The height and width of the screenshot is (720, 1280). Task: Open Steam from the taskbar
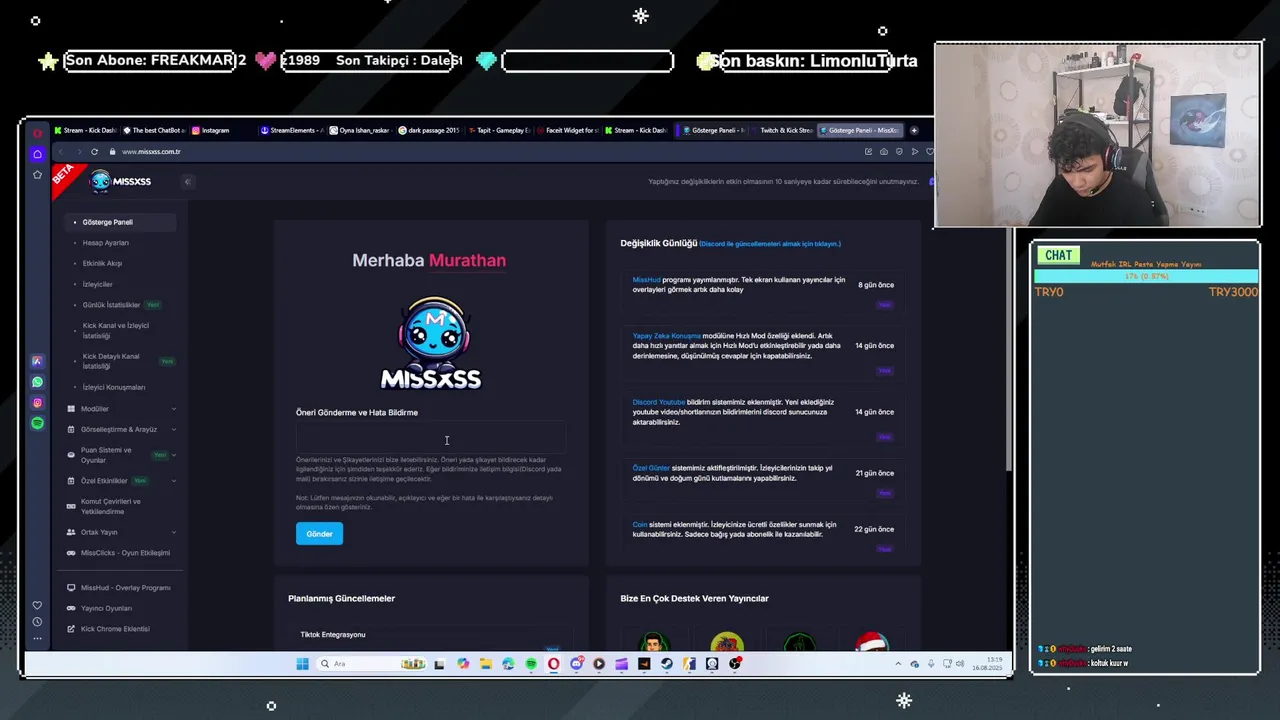pos(666,664)
